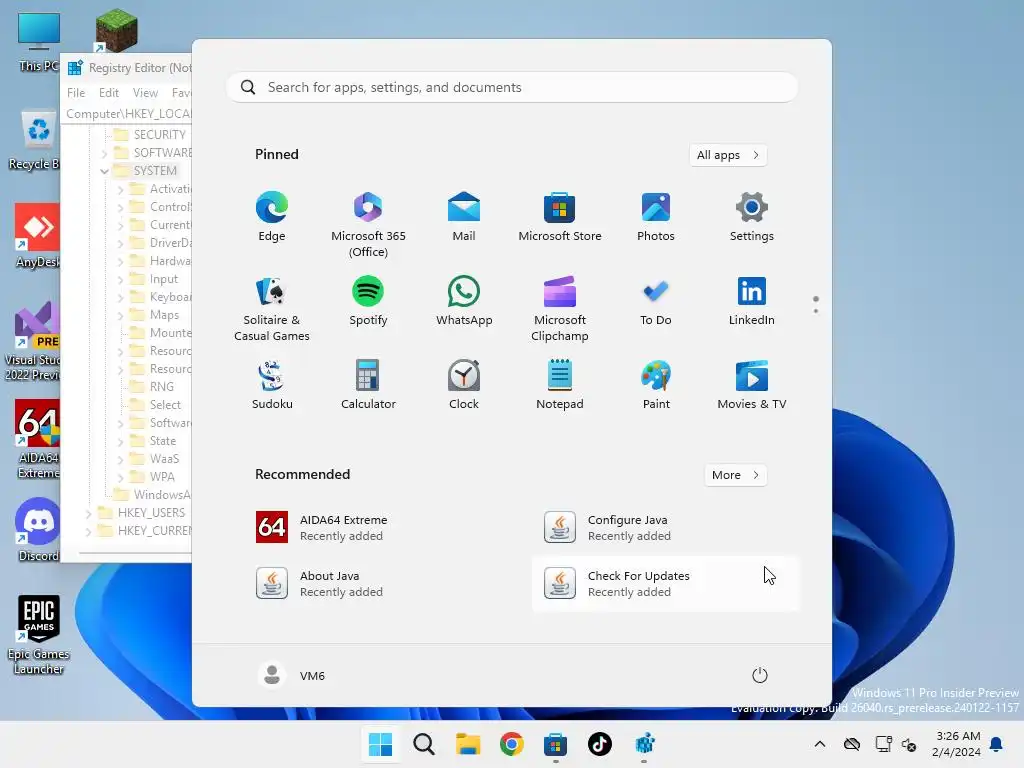Viewport: 1024px width, 768px height.
Task: Open Settings from pinned apps
Action: coord(752,217)
